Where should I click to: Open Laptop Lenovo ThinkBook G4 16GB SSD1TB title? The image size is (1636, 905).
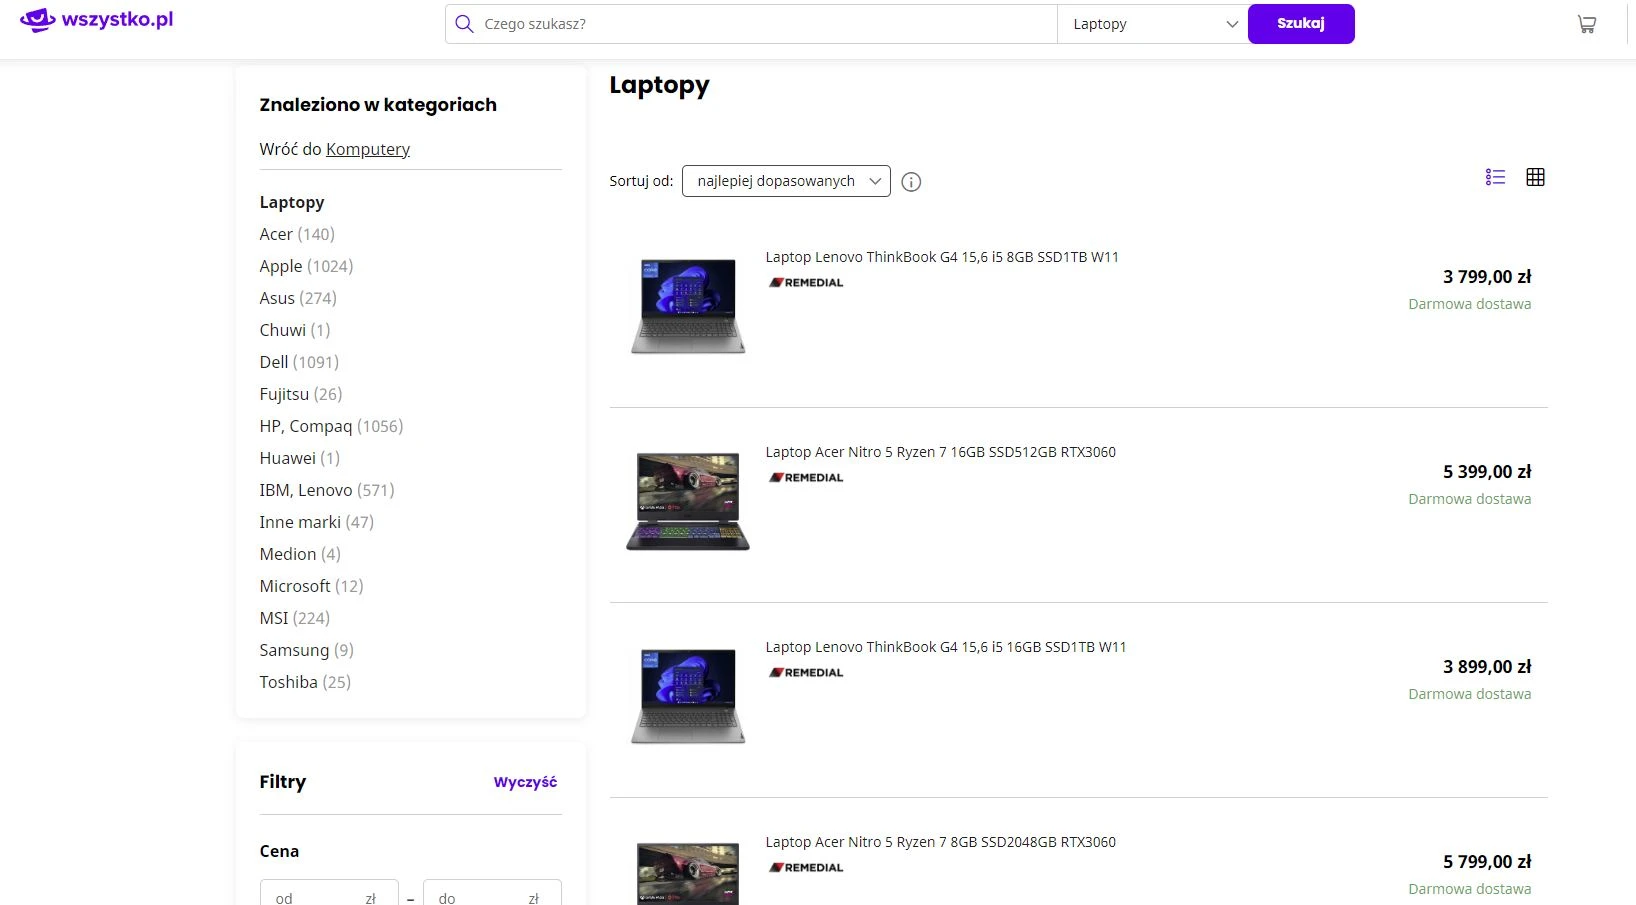pos(946,647)
